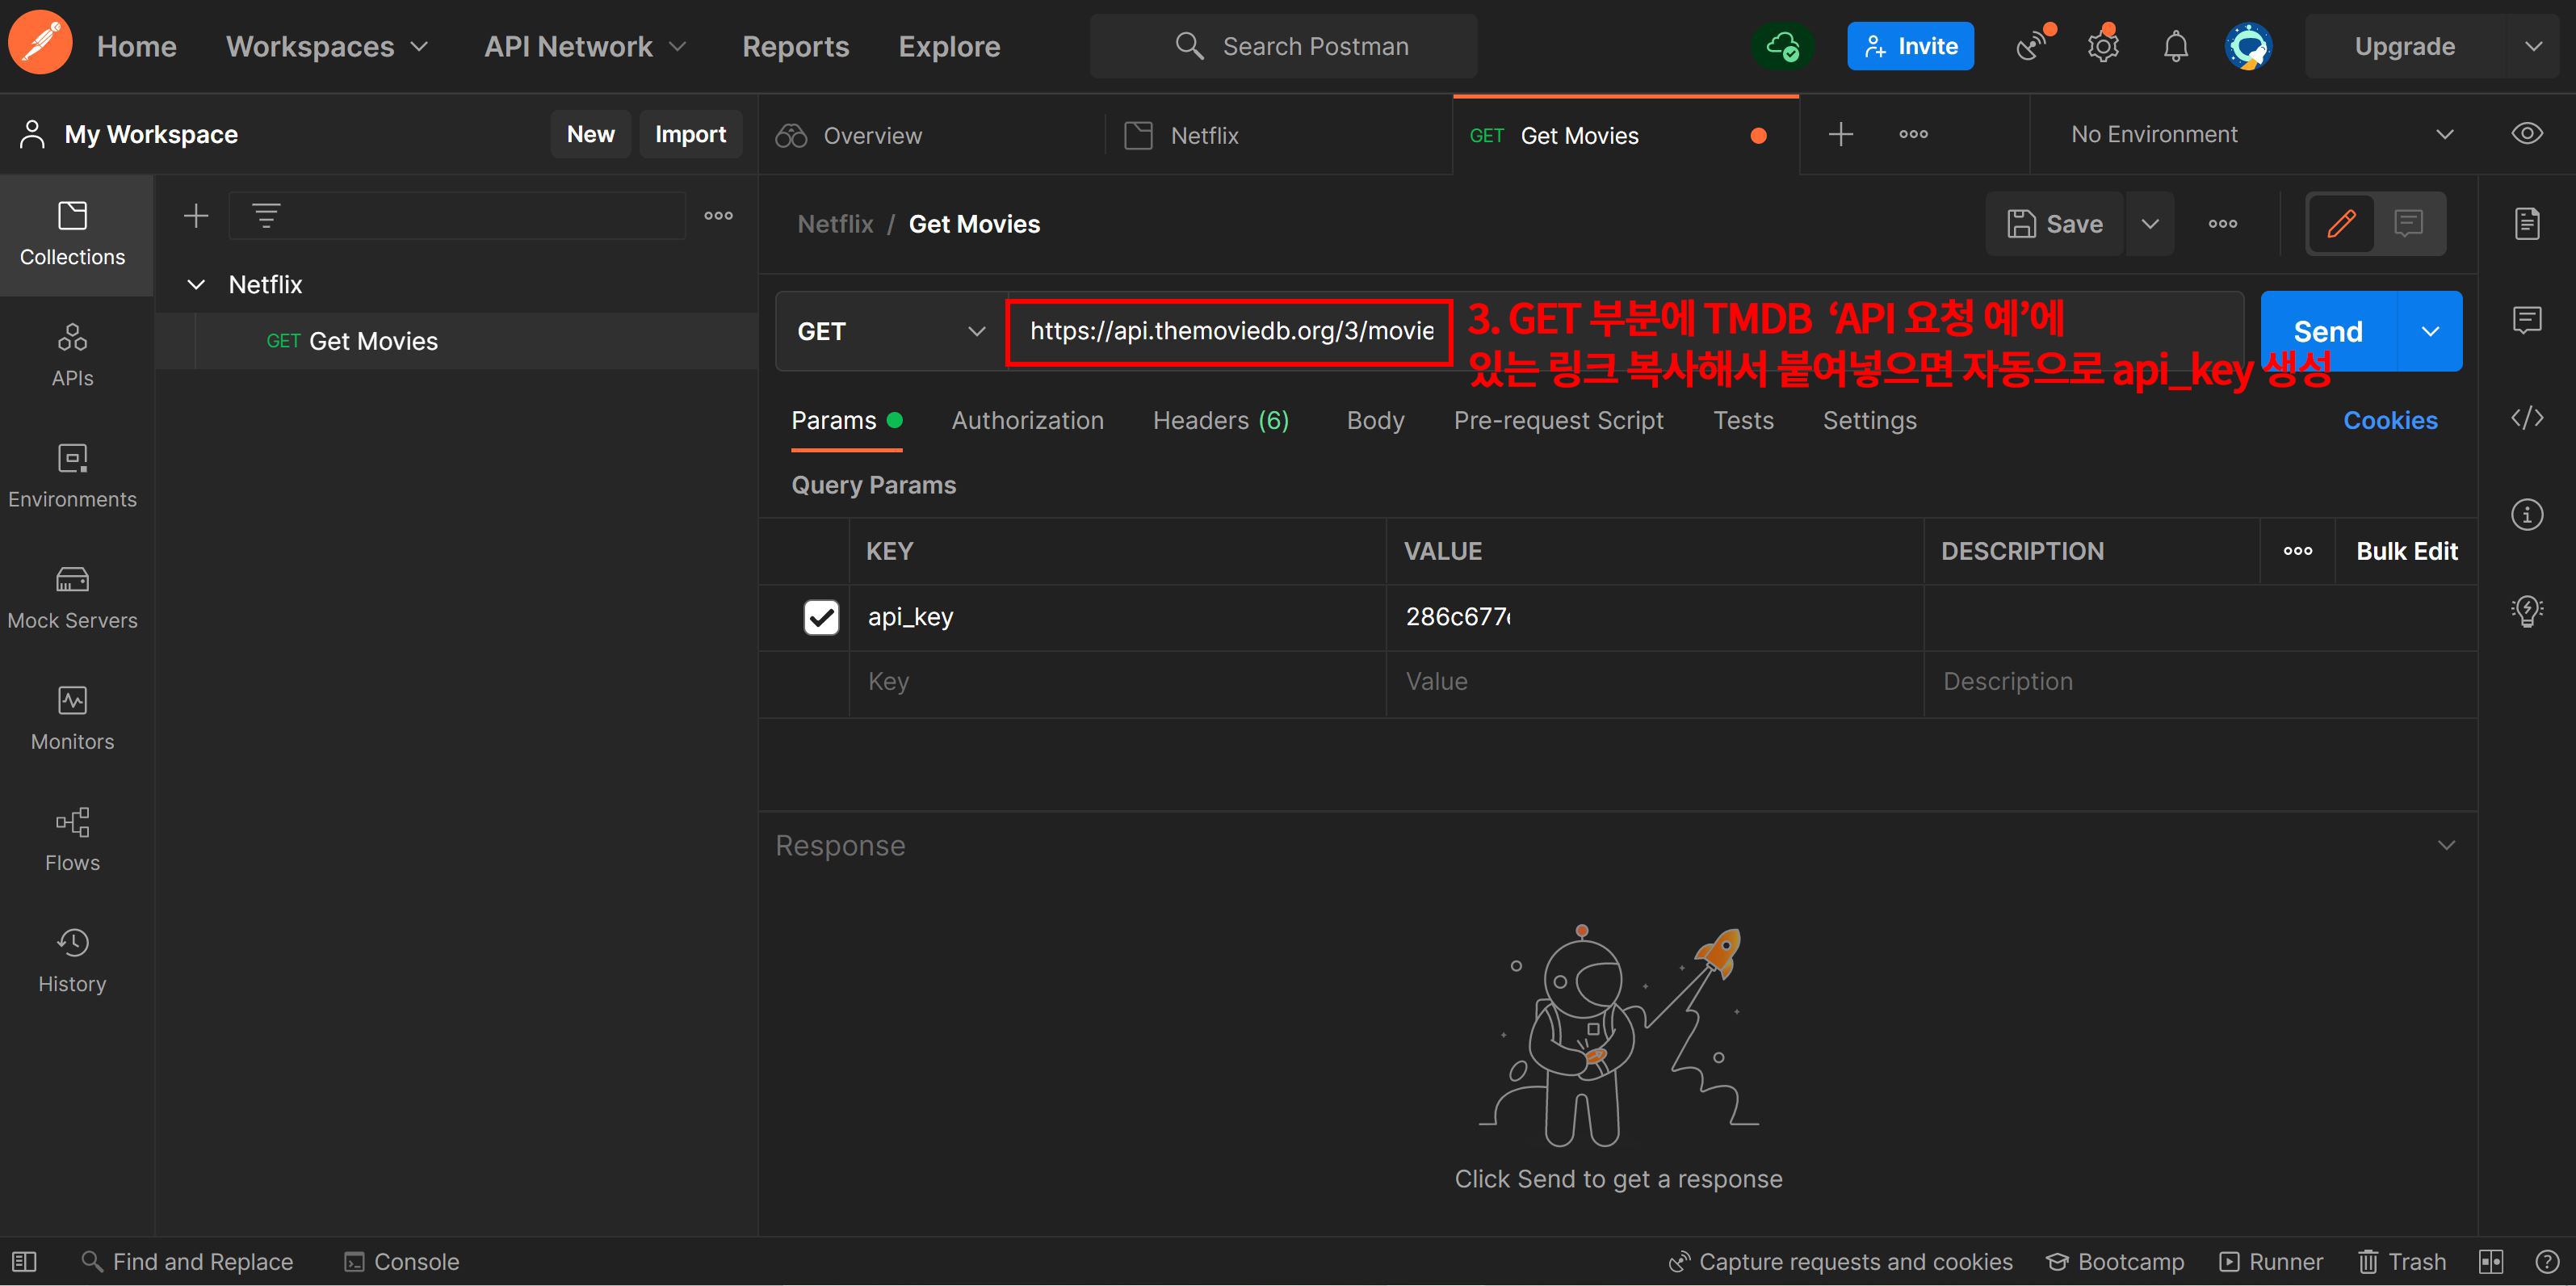Click the Send button
The height and width of the screenshot is (1286, 2576).
coord(2328,331)
